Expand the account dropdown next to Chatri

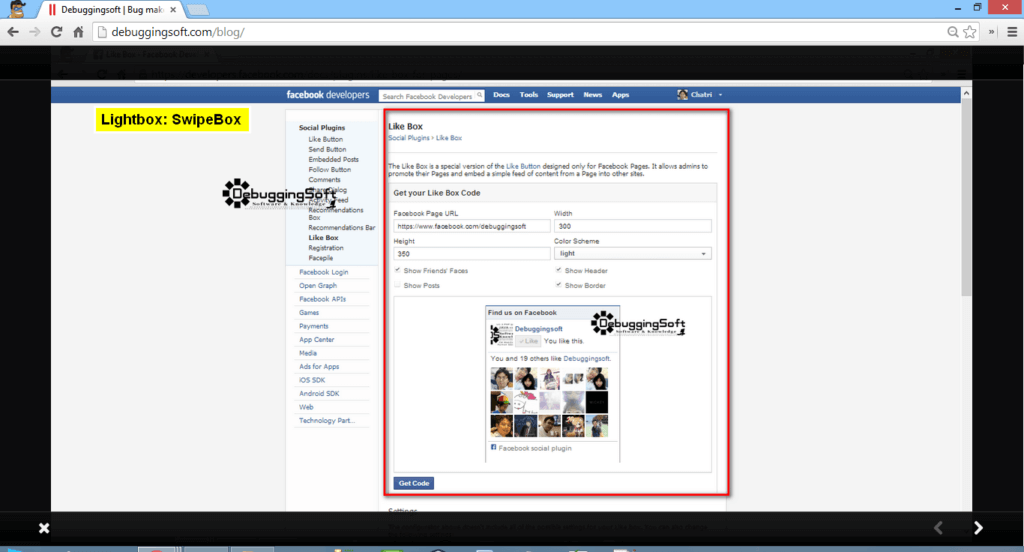click(720, 95)
